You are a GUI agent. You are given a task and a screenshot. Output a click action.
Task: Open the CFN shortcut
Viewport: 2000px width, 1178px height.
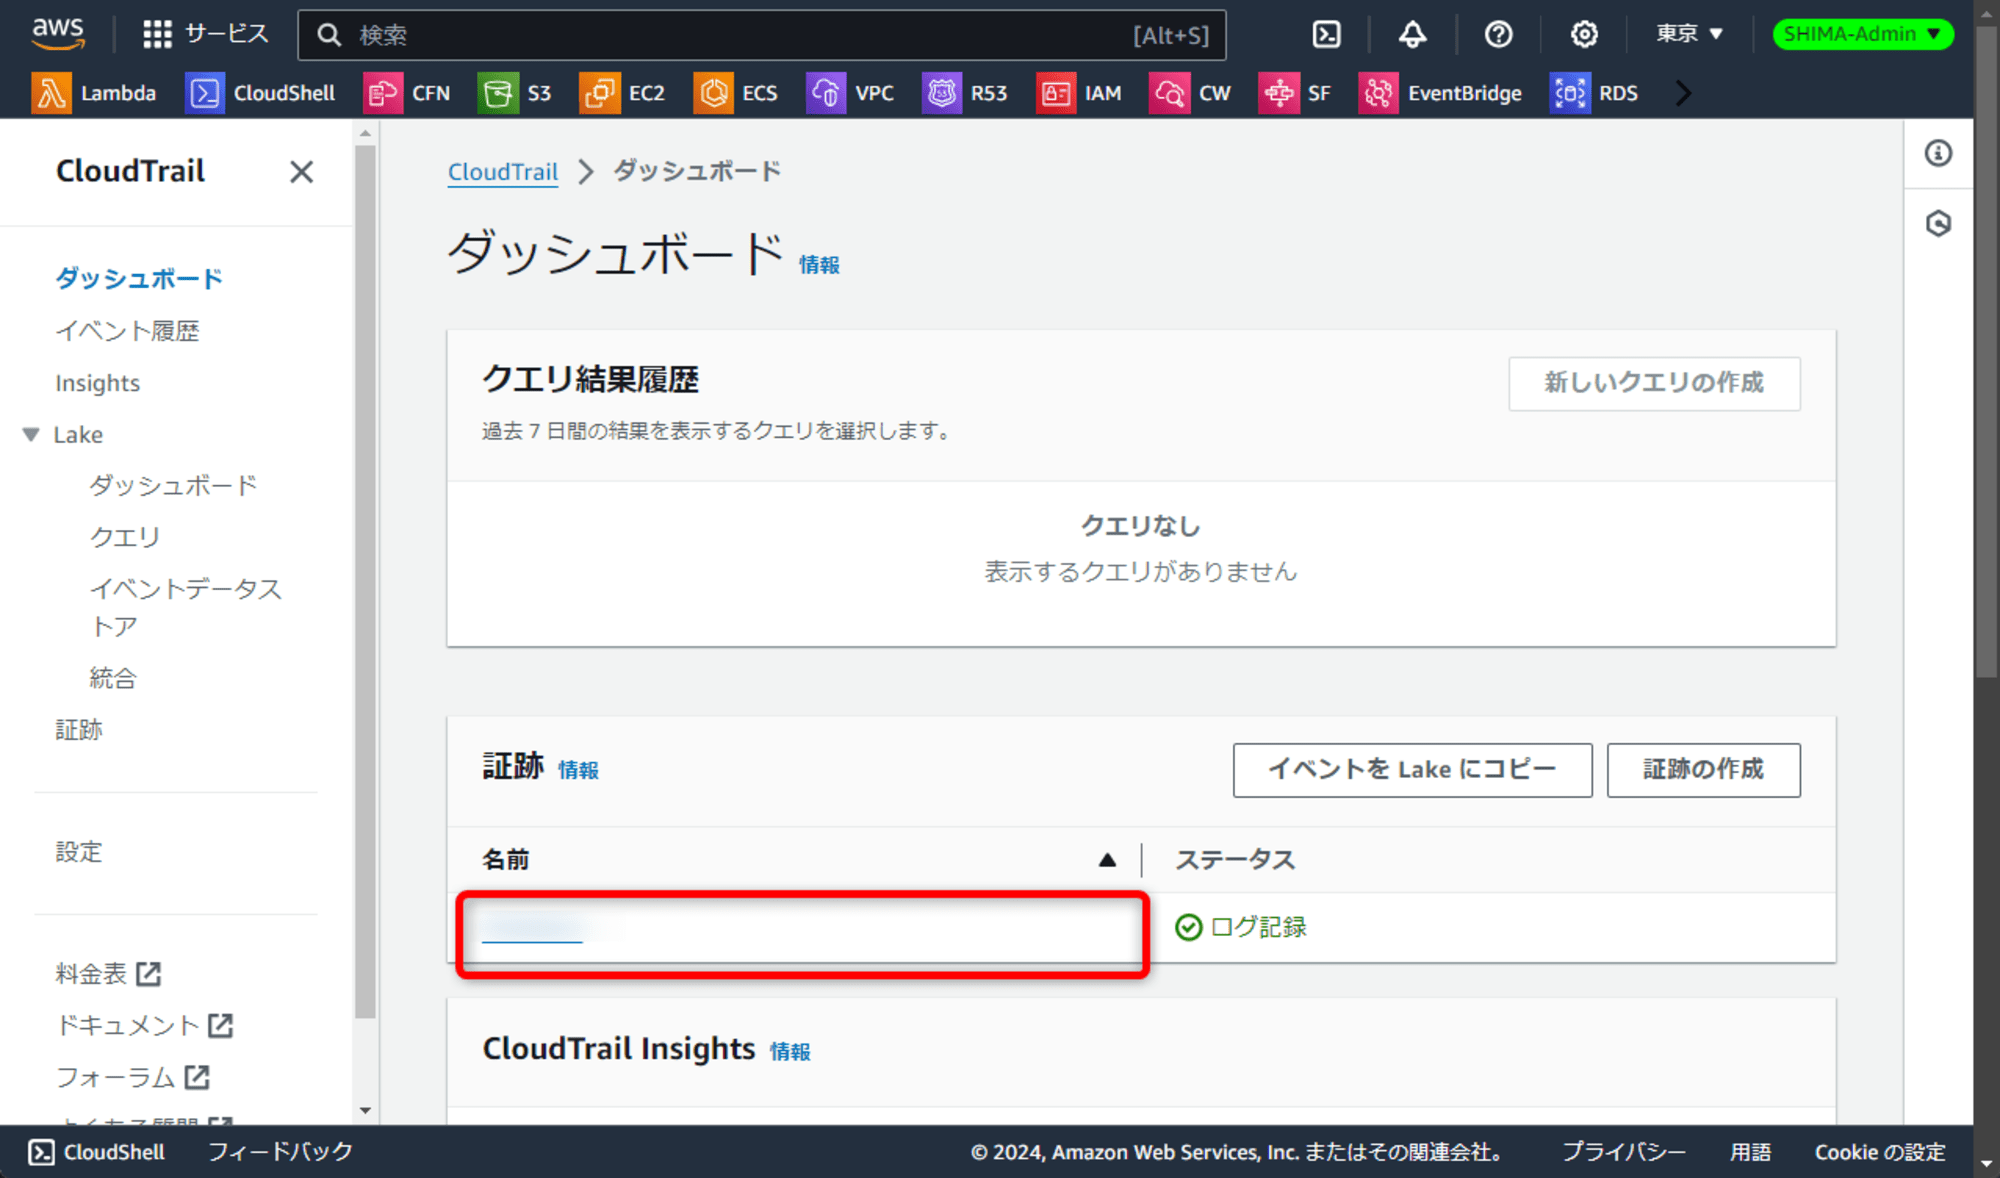point(407,93)
